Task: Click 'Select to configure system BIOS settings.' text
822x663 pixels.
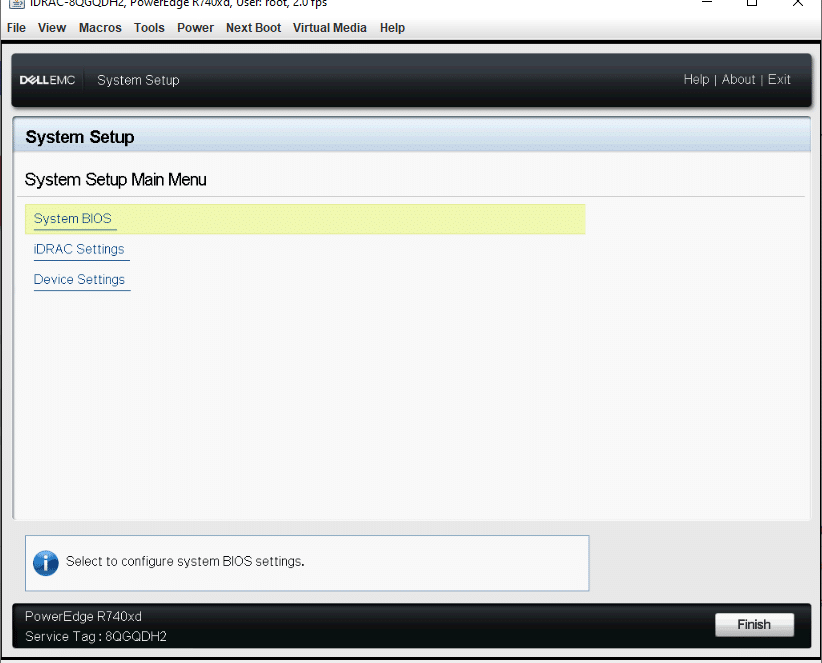Action: pos(185,561)
